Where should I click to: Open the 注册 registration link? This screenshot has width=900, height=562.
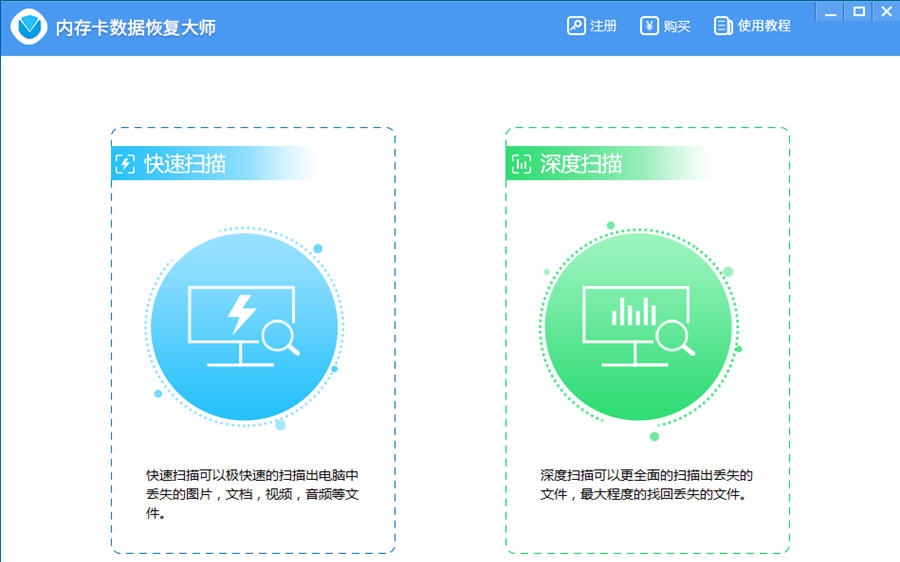(x=603, y=26)
